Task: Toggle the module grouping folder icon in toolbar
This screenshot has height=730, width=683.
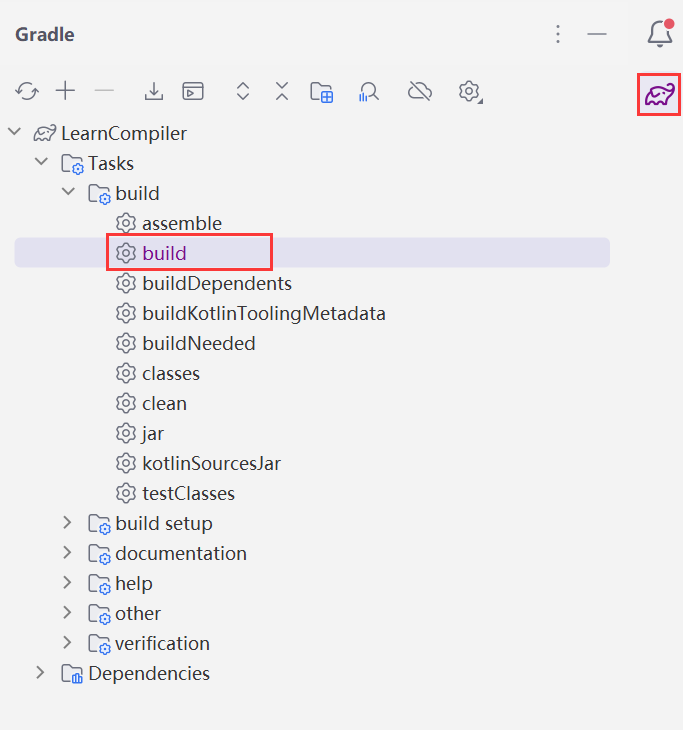Action: (321, 92)
